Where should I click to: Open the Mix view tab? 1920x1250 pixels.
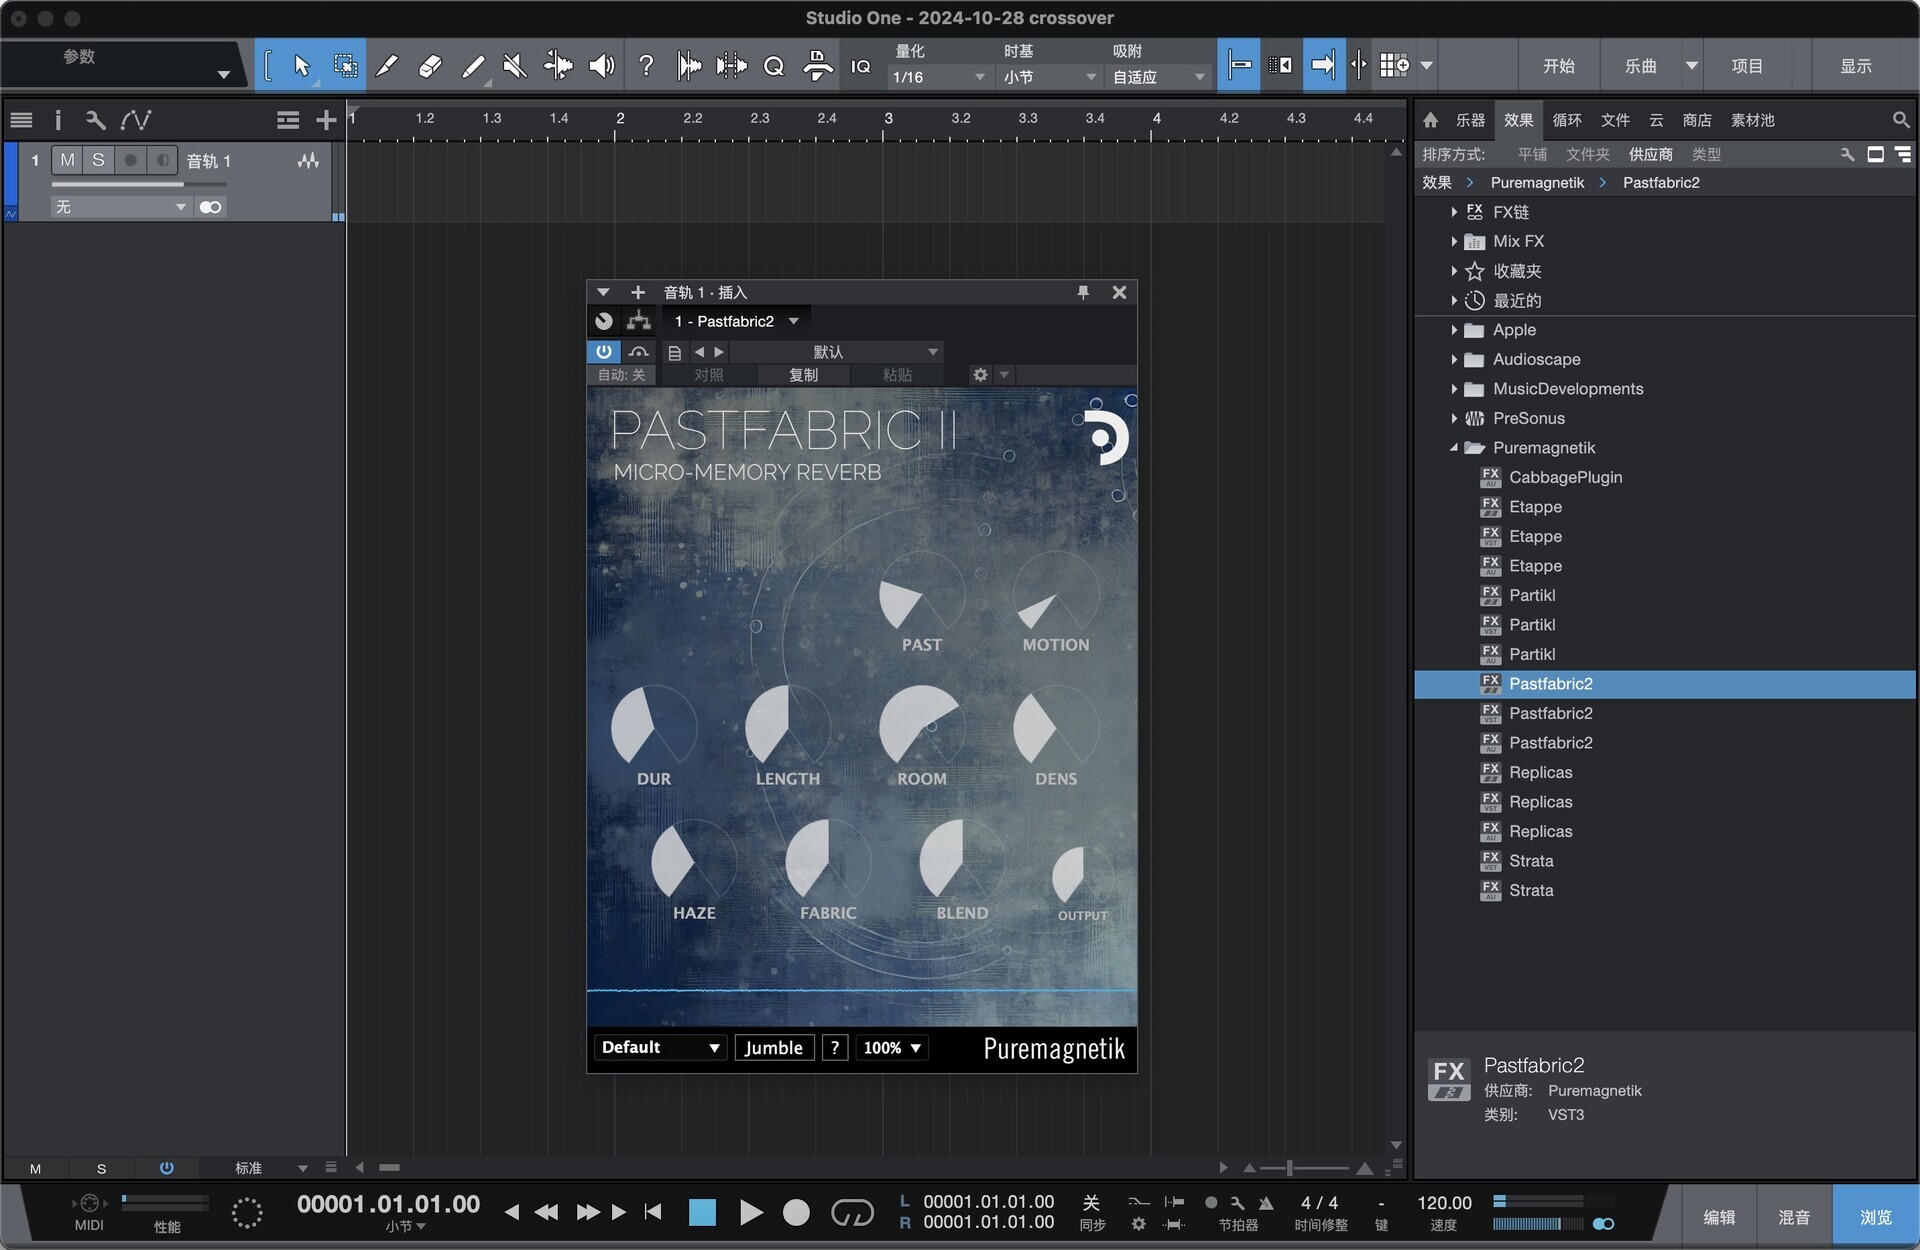[1793, 1217]
